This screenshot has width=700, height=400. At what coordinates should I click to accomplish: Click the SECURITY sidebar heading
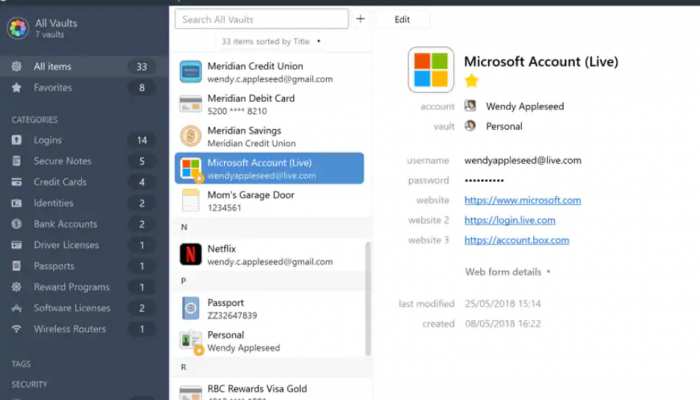pyautogui.click(x=29, y=384)
